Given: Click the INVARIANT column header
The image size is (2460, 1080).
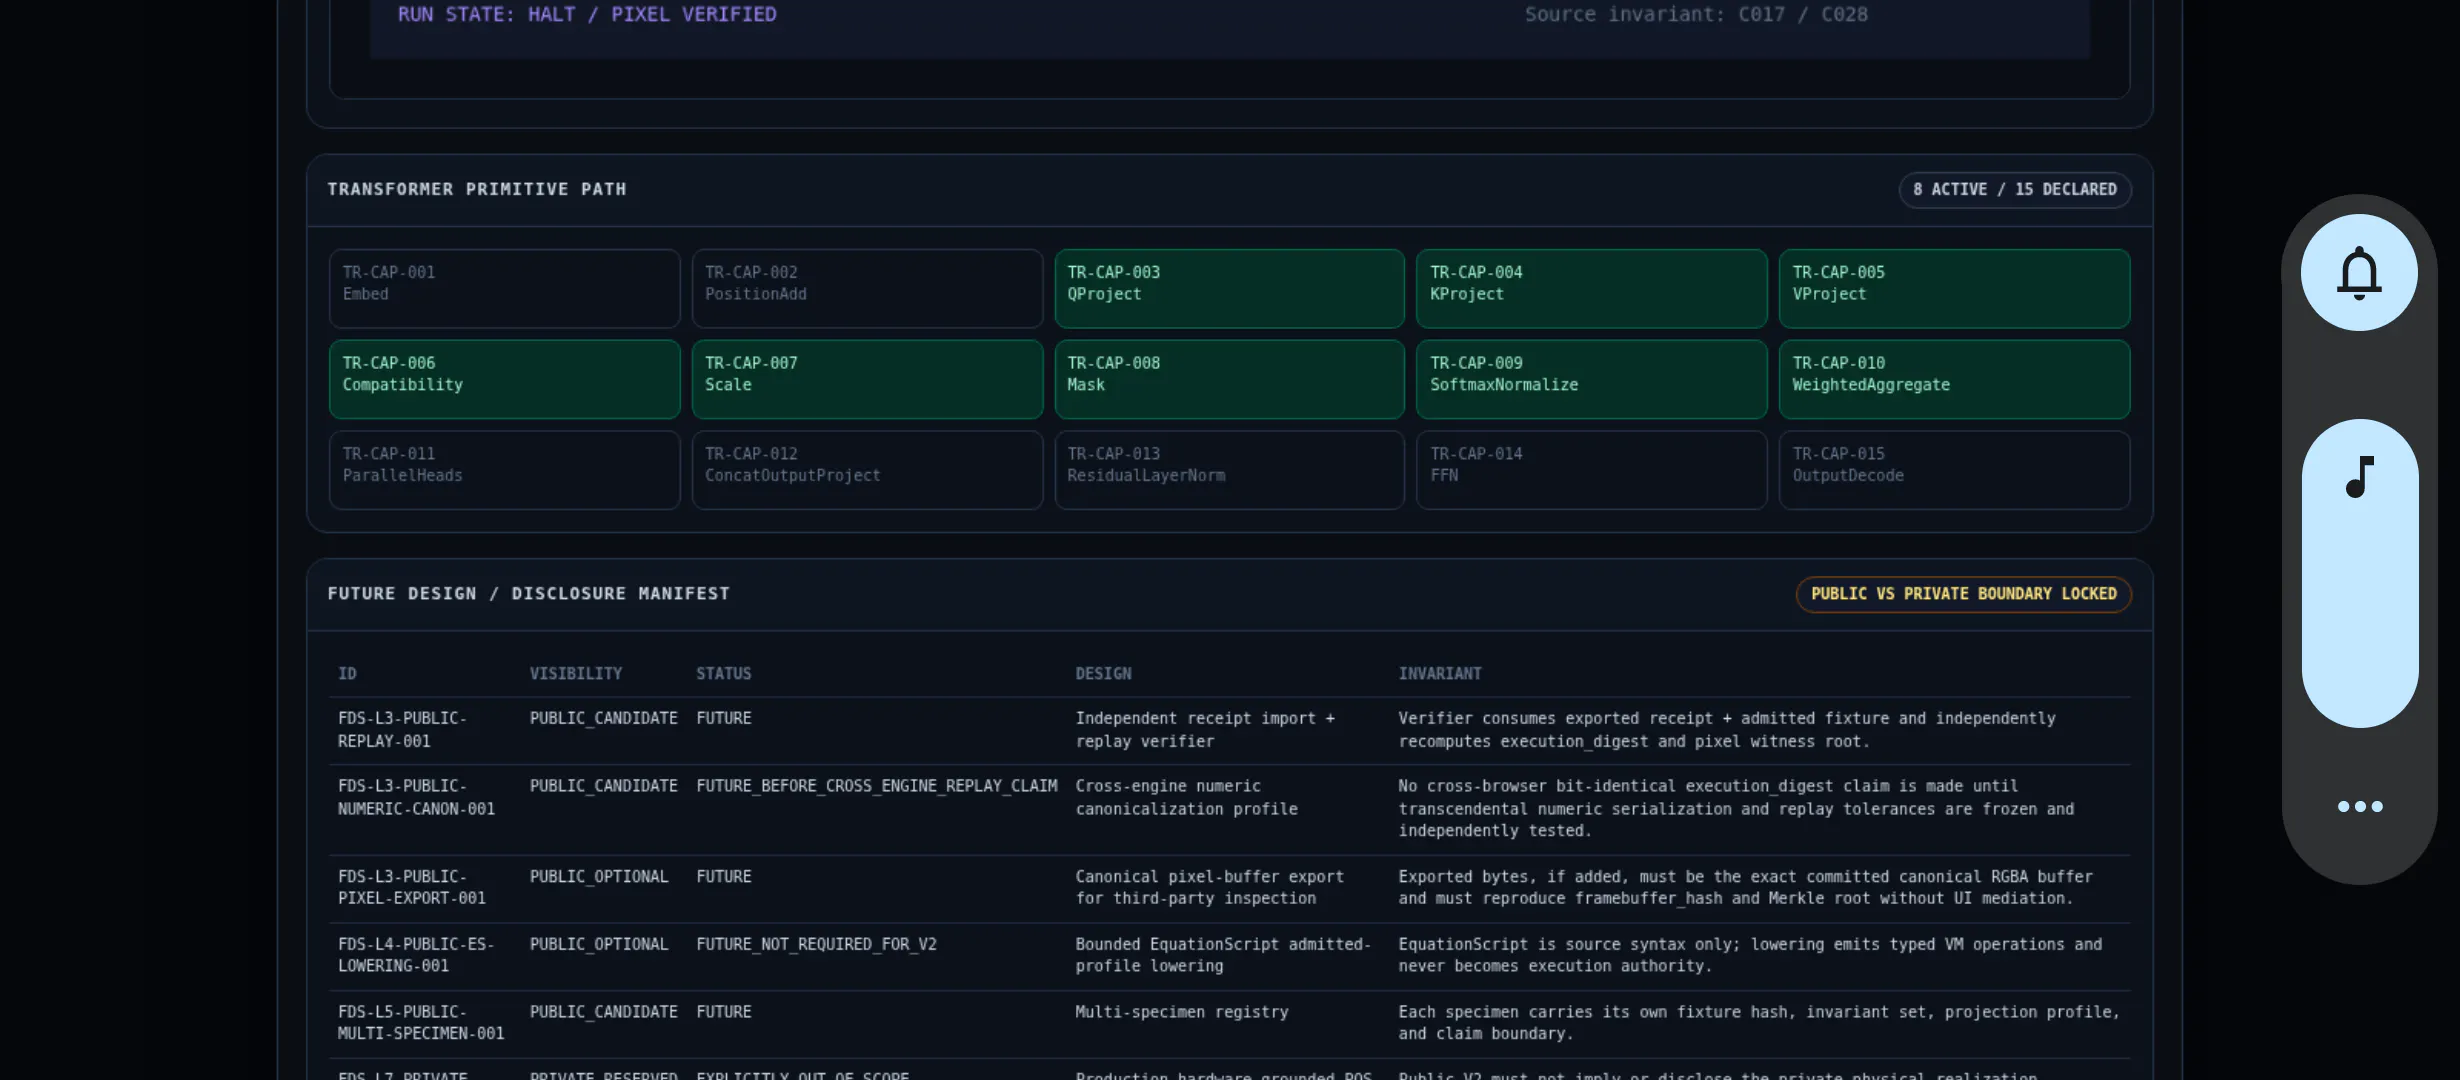Looking at the screenshot, I should click(1440, 674).
